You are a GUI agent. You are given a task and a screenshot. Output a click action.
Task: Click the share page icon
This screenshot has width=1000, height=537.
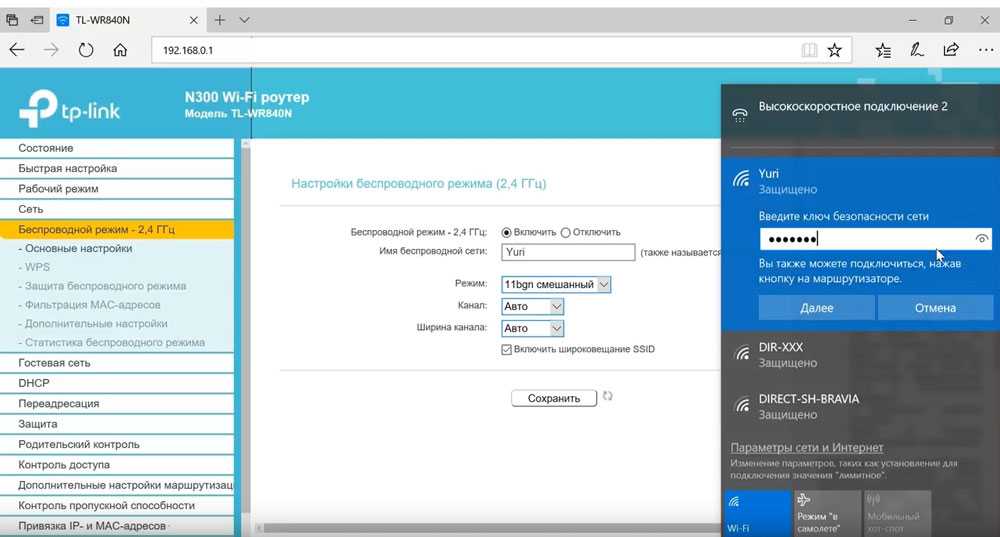point(951,50)
